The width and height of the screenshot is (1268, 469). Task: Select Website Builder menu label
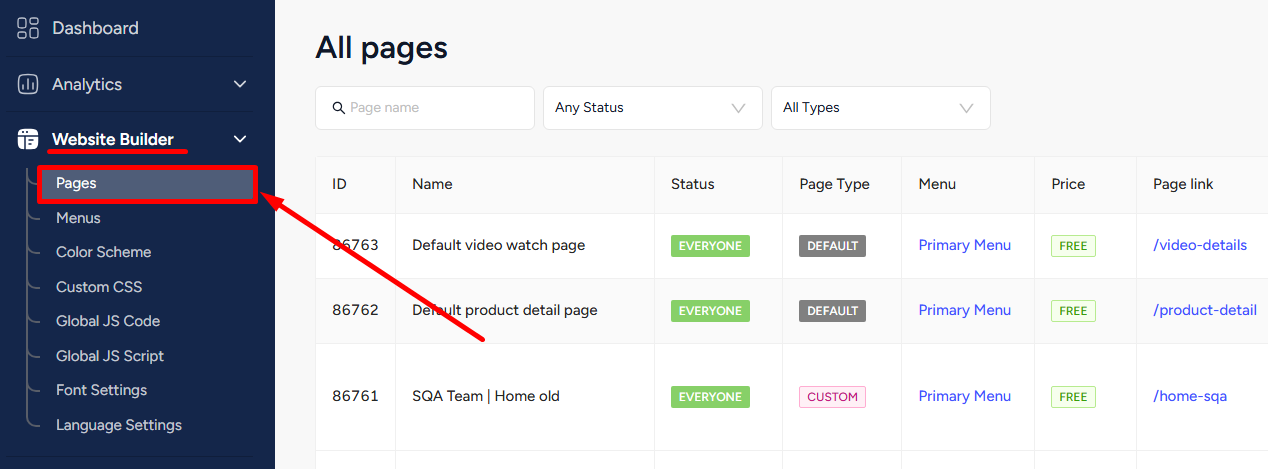coord(113,139)
